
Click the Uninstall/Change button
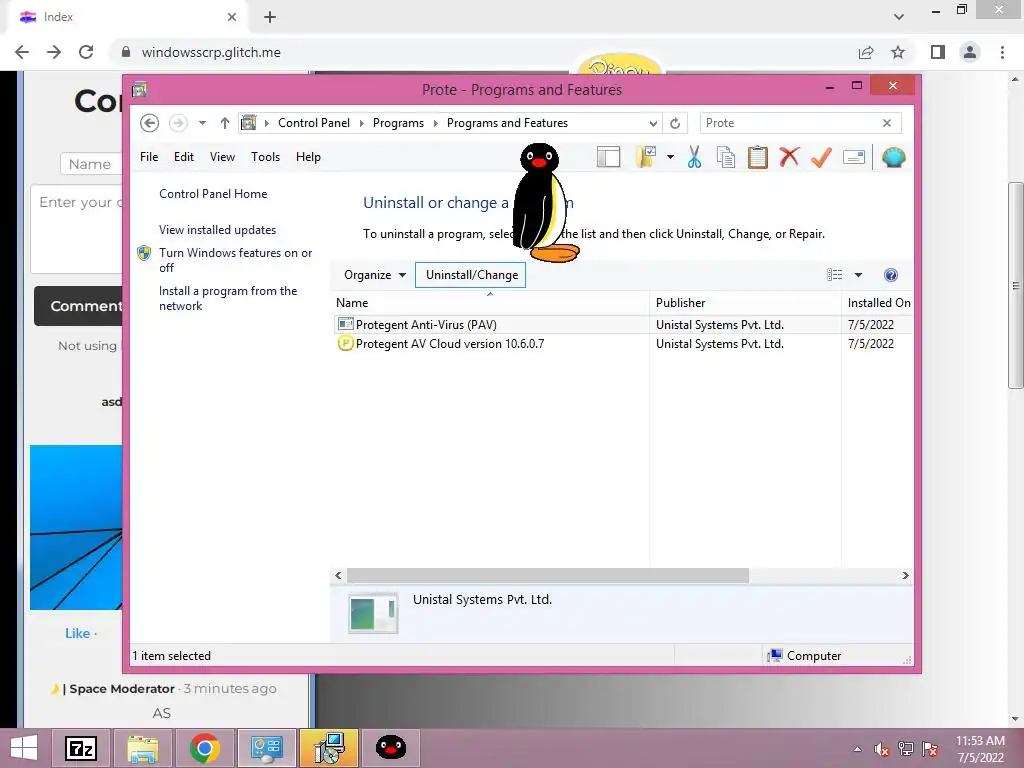point(471,275)
